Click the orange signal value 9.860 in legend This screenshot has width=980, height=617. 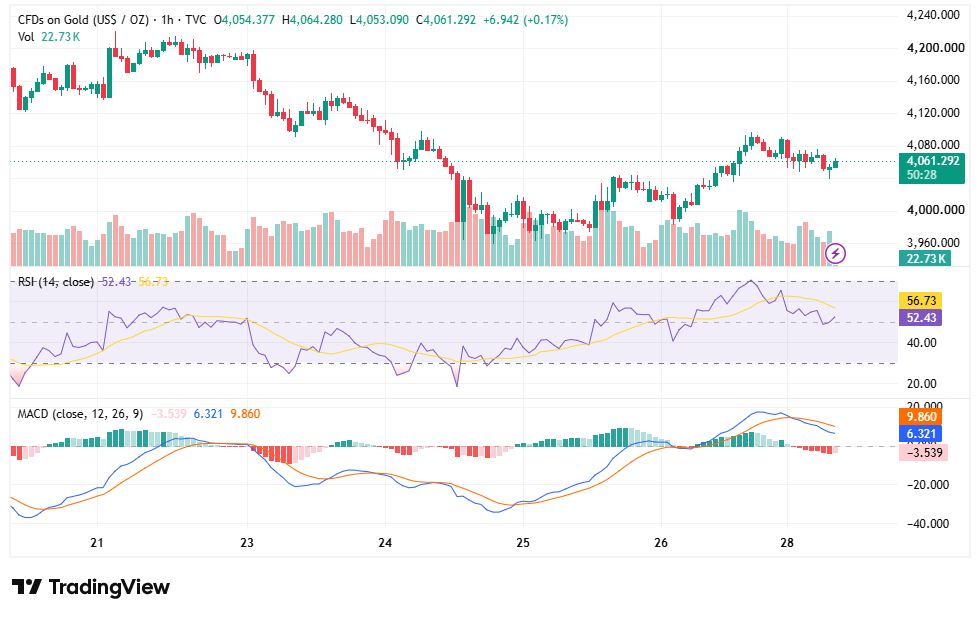point(245,414)
